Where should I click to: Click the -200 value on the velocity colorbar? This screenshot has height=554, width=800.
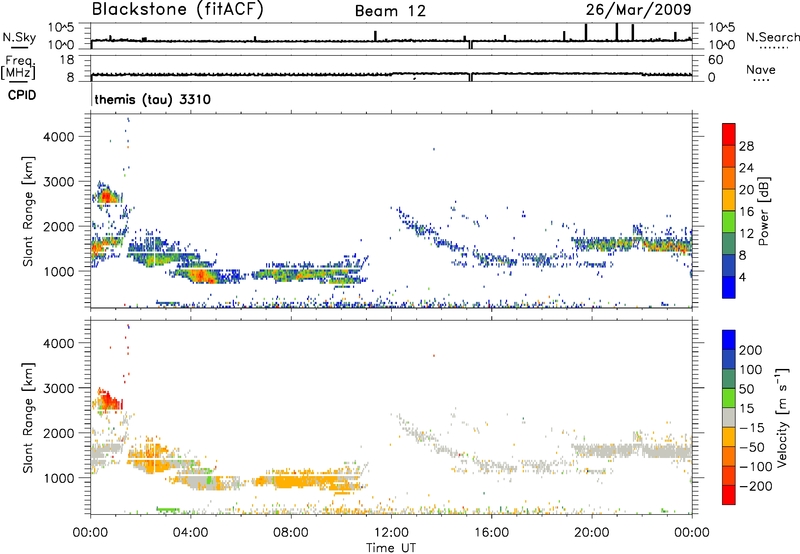(x=755, y=486)
